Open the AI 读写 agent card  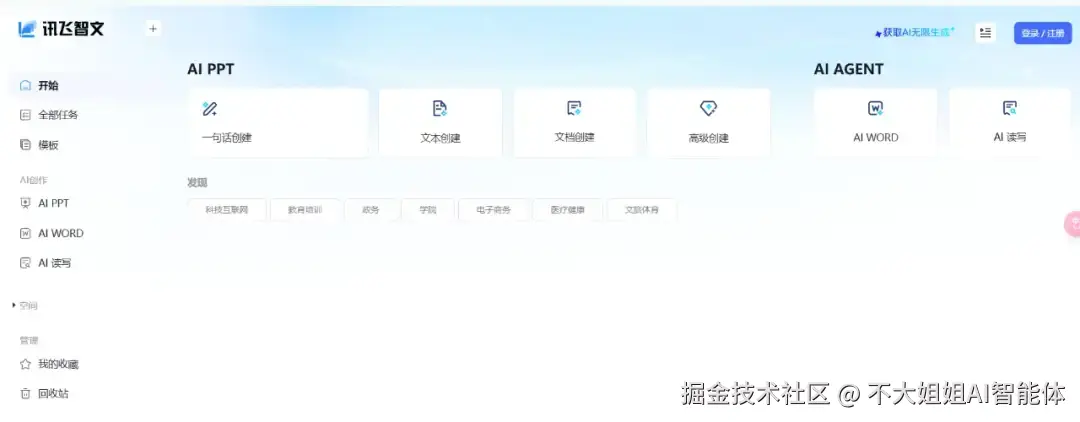pos(1010,123)
